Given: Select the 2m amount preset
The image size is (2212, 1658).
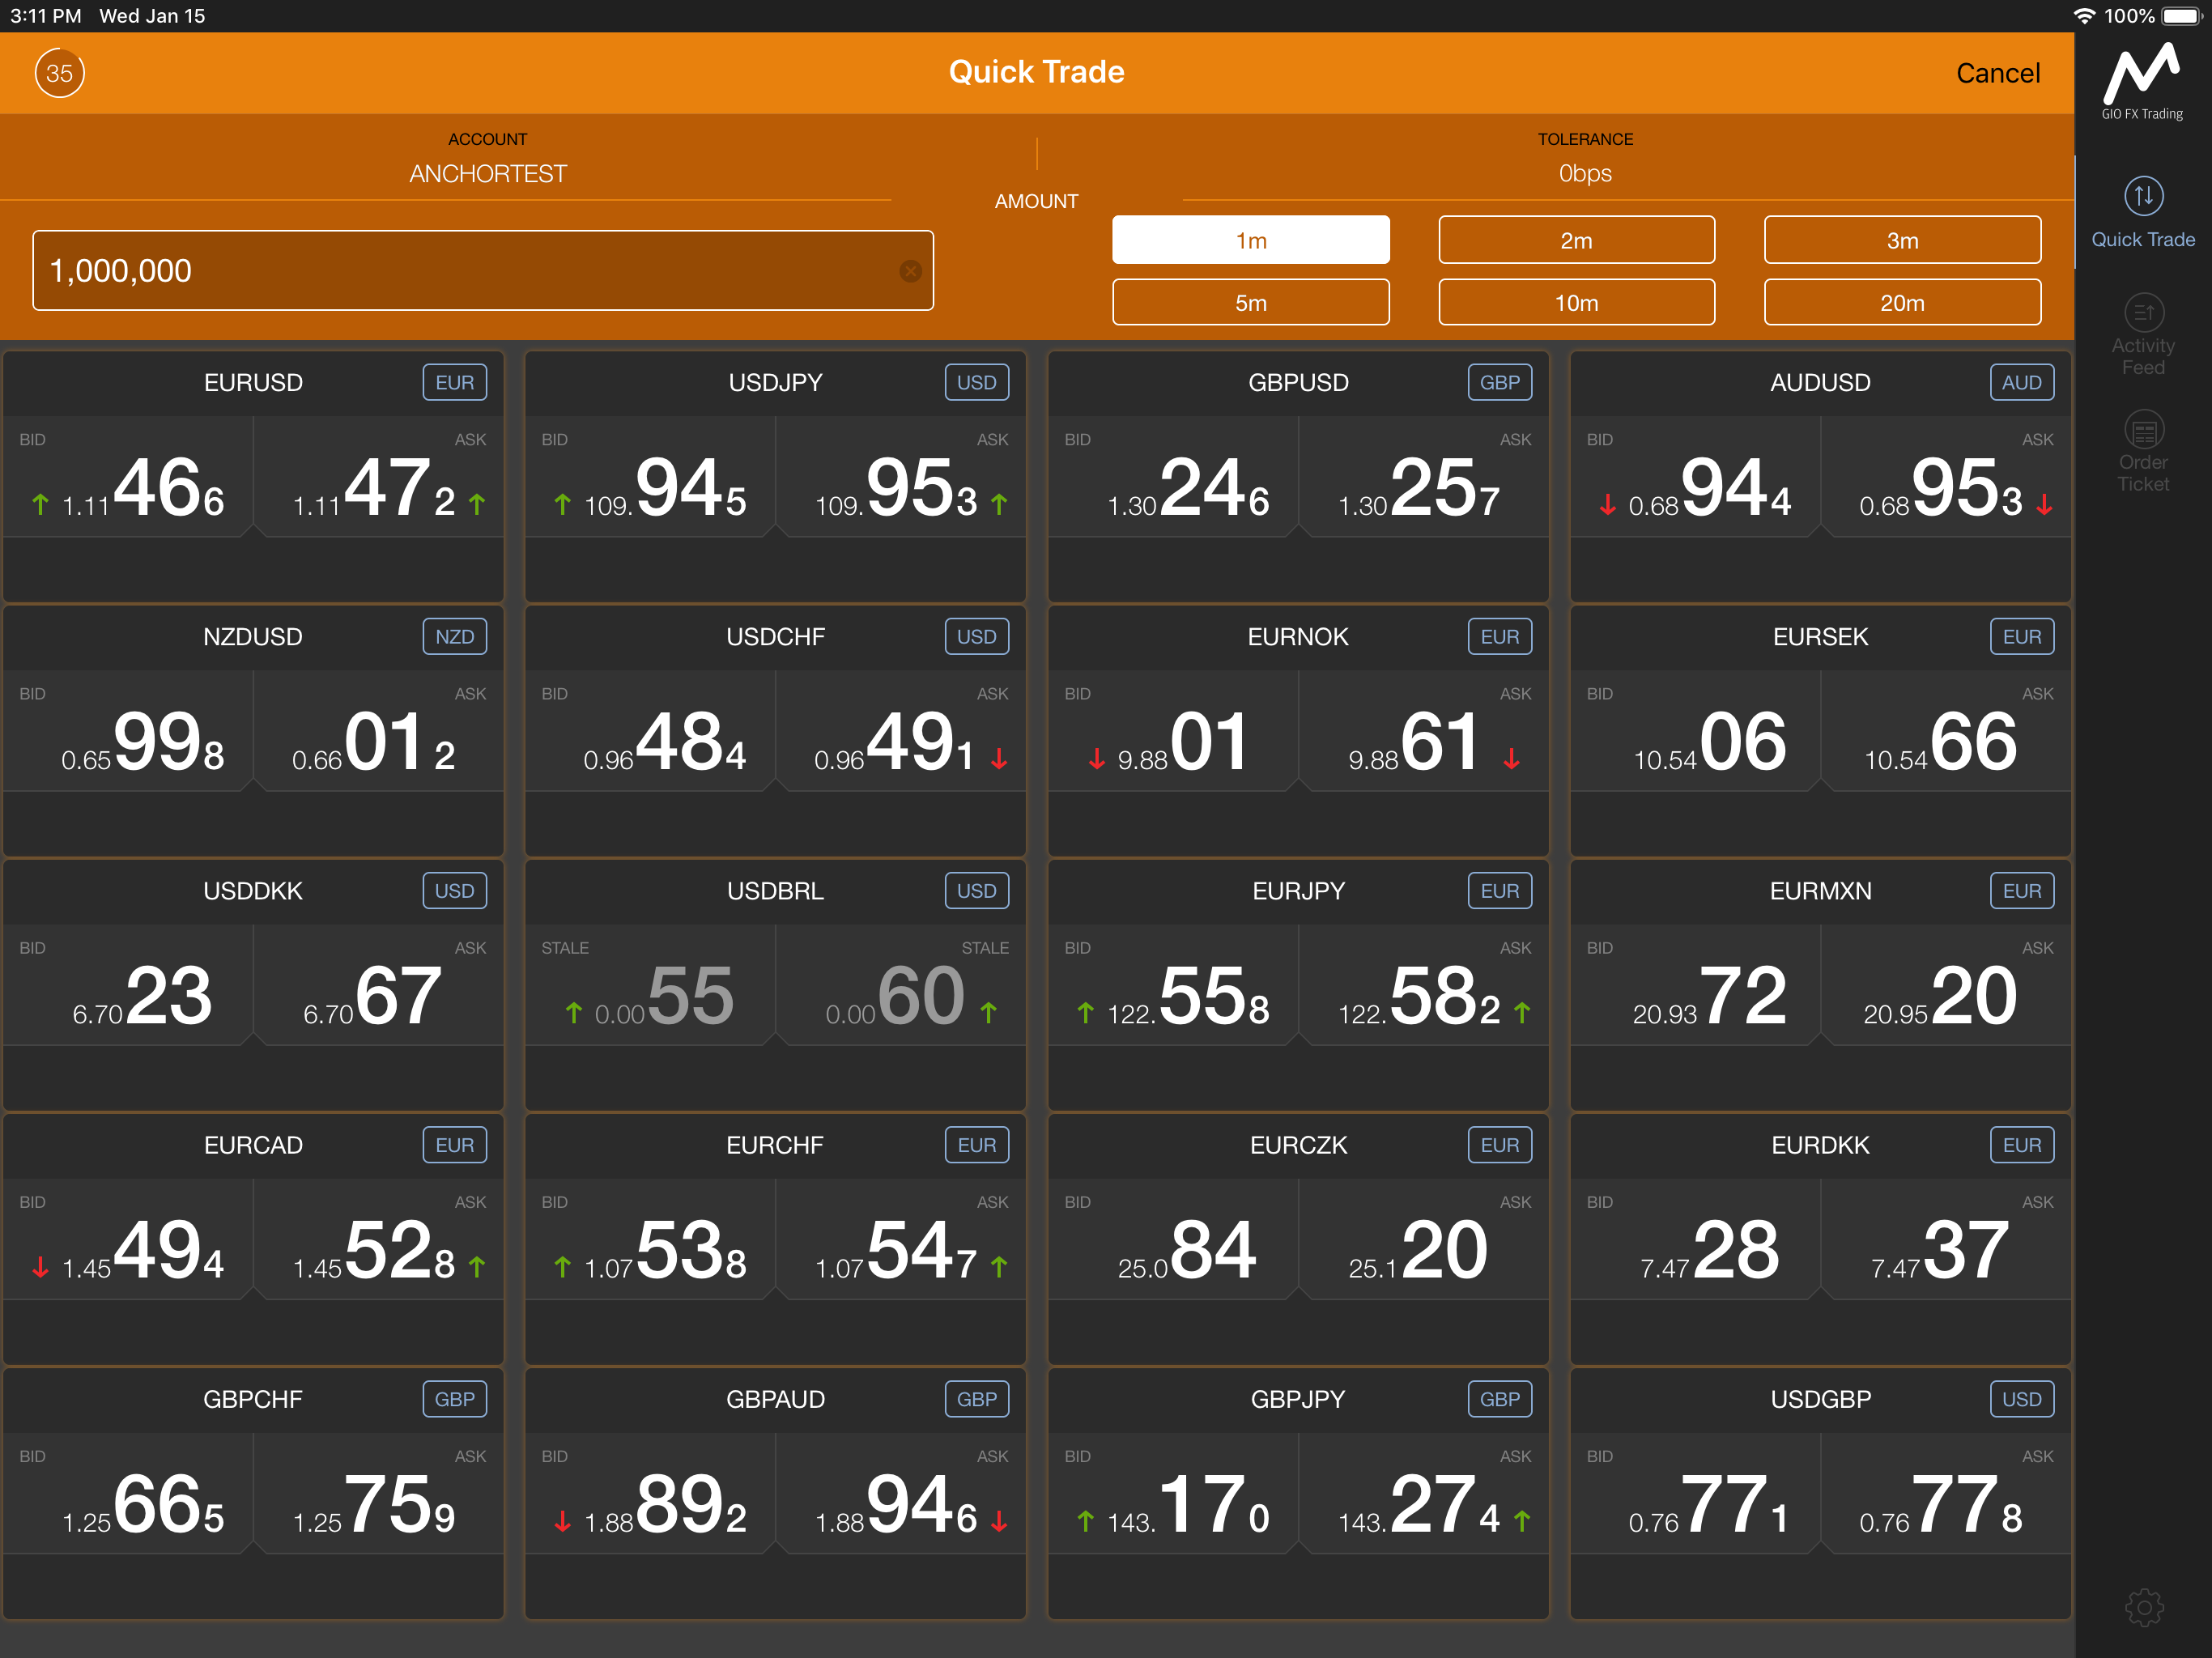Looking at the screenshot, I should [1577, 240].
